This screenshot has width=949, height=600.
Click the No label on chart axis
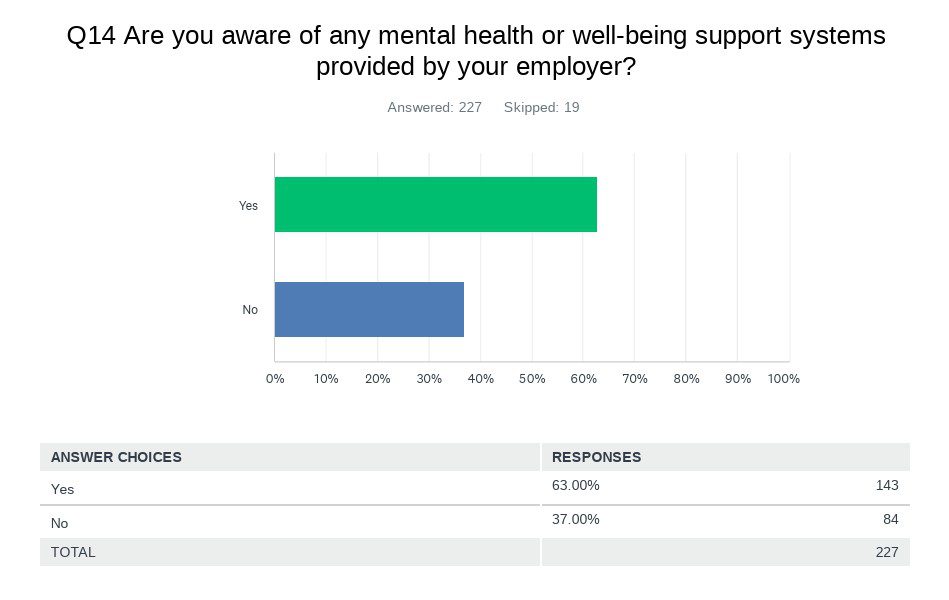tap(250, 310)
